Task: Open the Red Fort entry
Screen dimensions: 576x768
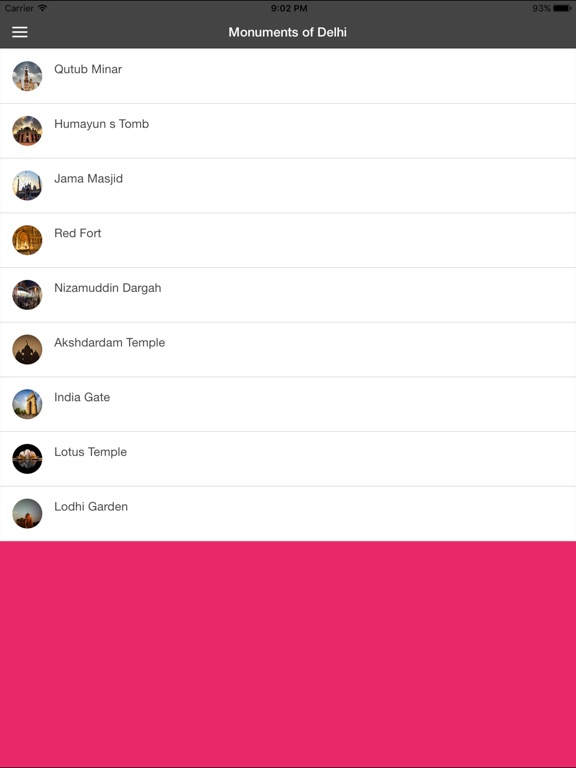Action: [288, 240]
